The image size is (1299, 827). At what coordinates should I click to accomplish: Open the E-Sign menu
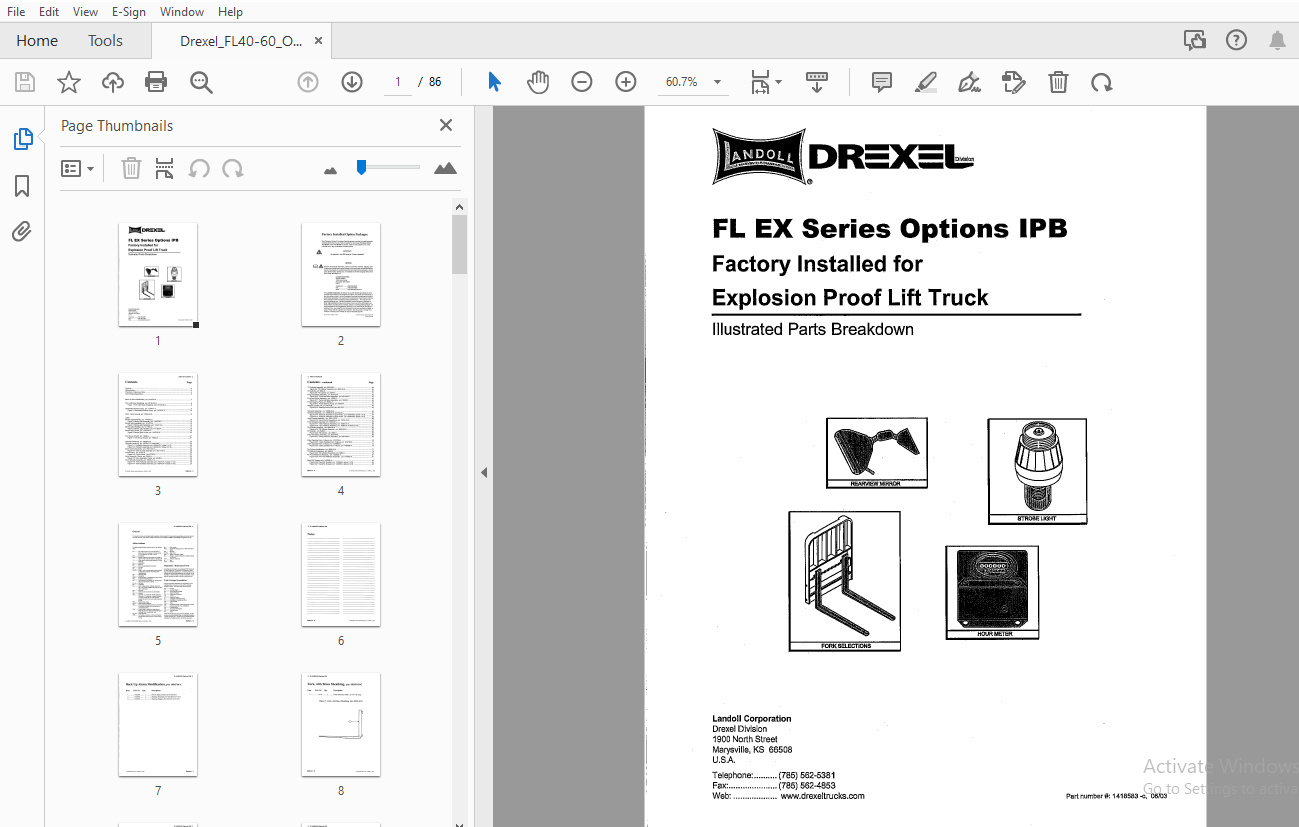coord(128,11)
